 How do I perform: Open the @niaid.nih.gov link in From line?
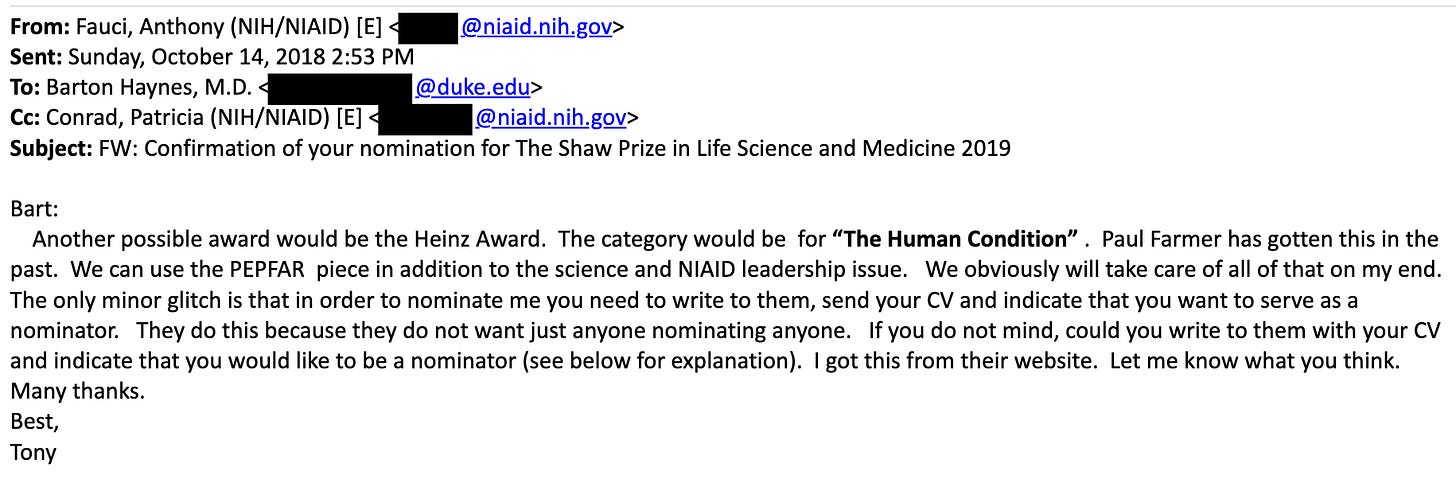click(536, 27)
